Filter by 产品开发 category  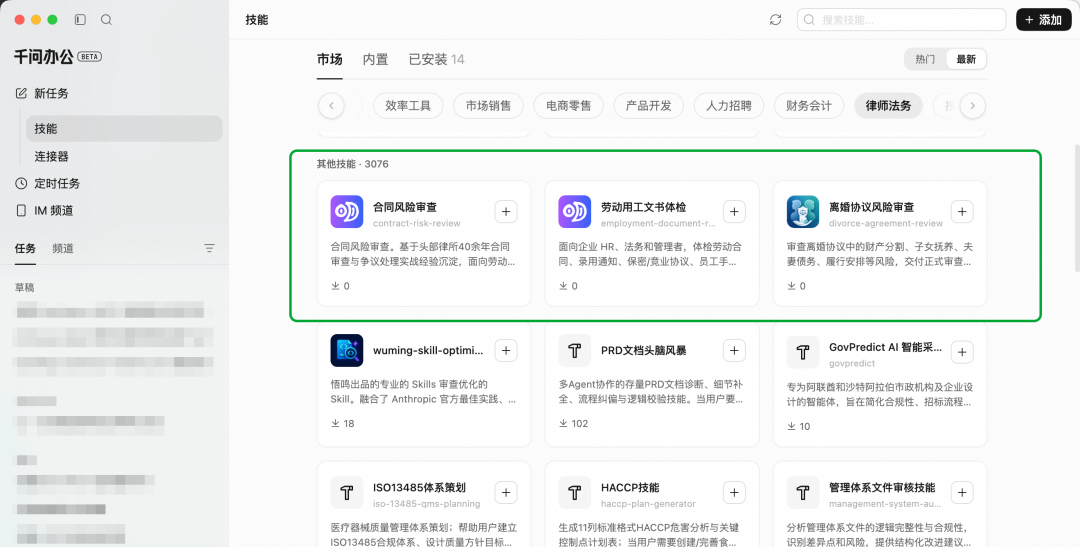pyautogui.click(x=648, y=105)
